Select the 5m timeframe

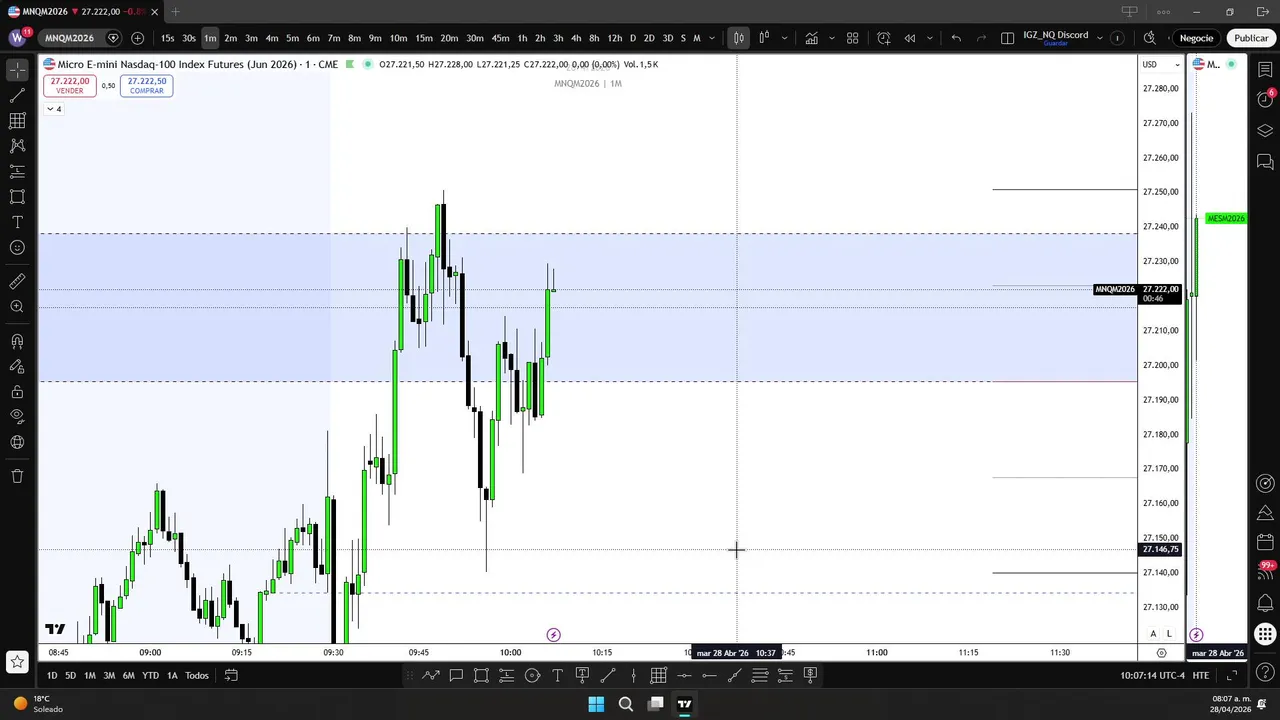292,38
